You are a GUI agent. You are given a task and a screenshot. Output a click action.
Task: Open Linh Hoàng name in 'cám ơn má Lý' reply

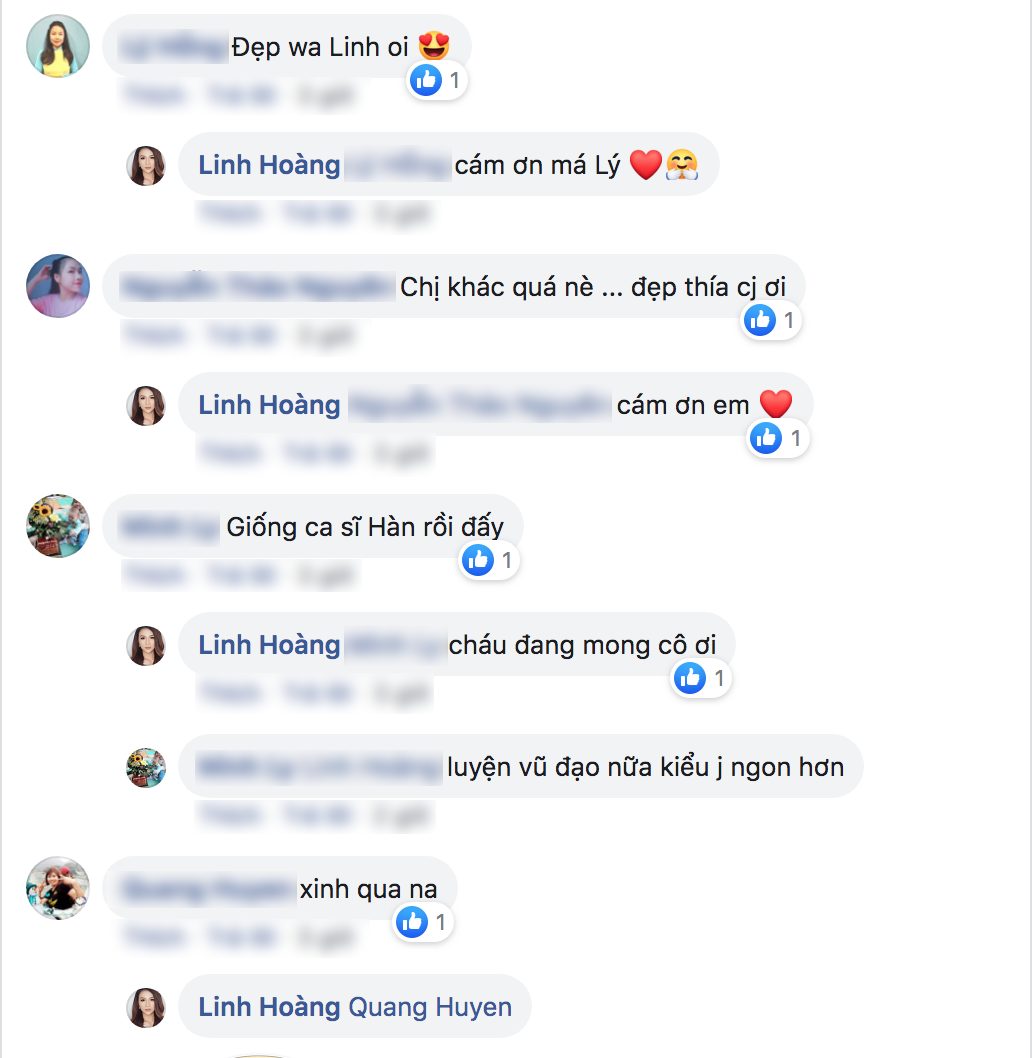tap(269, 165)
